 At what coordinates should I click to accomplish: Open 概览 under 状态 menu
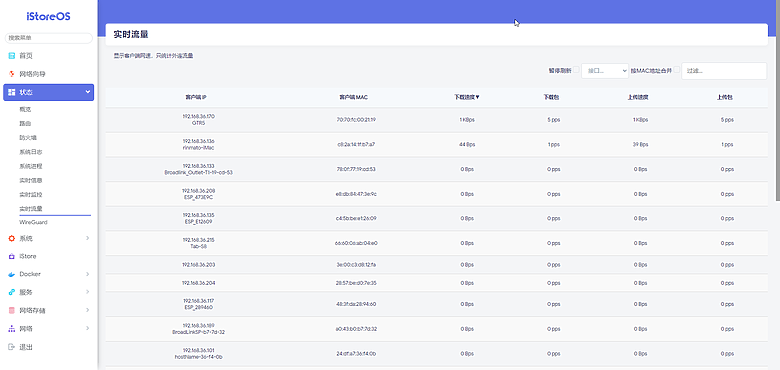click(25, 109)
